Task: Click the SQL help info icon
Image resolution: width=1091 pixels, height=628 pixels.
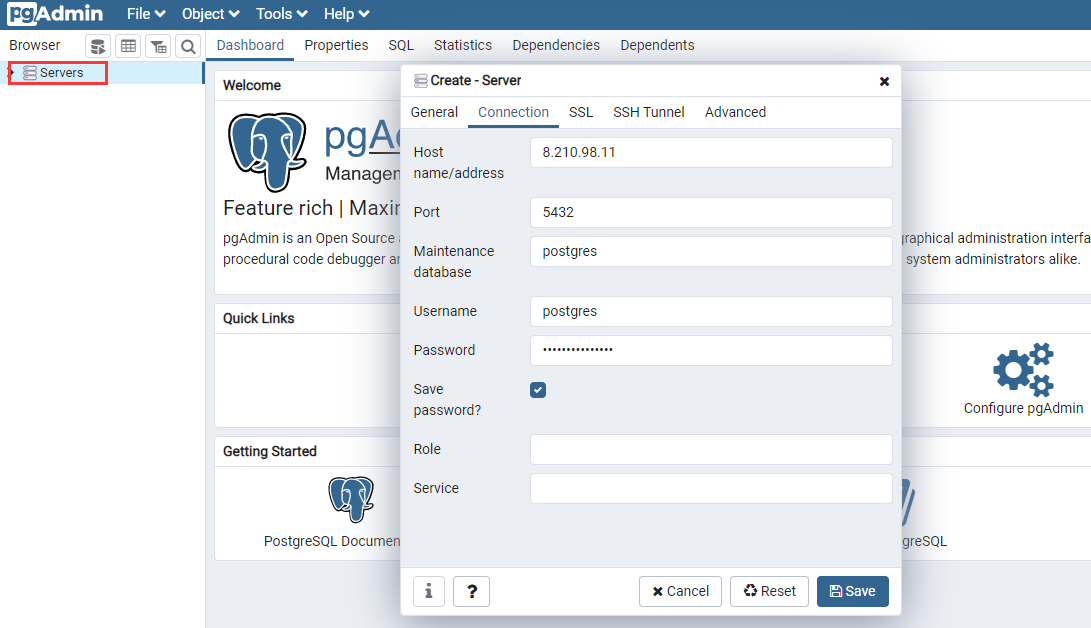Action: pos(429,591)
